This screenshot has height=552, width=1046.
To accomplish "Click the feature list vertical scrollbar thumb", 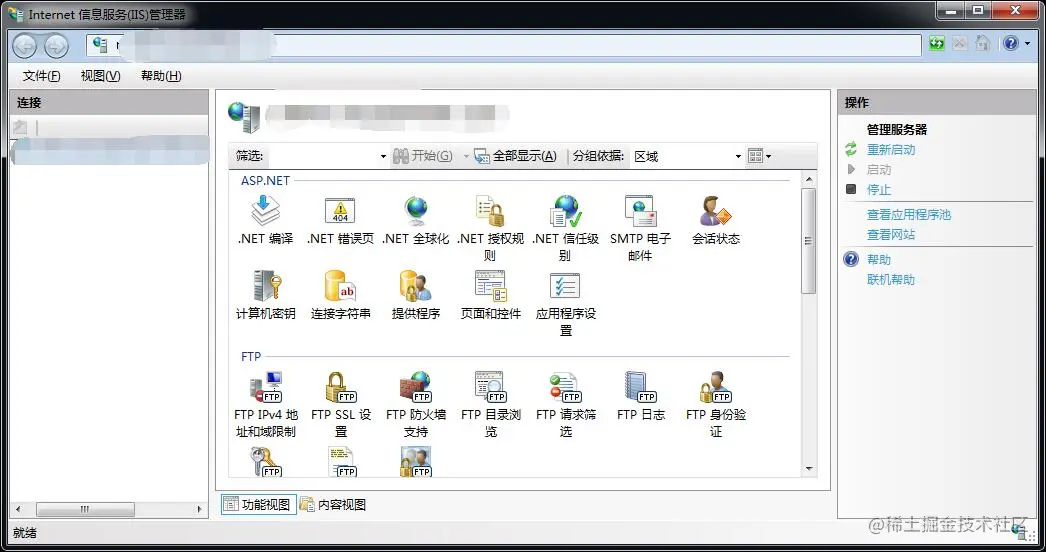I will 809,241.
